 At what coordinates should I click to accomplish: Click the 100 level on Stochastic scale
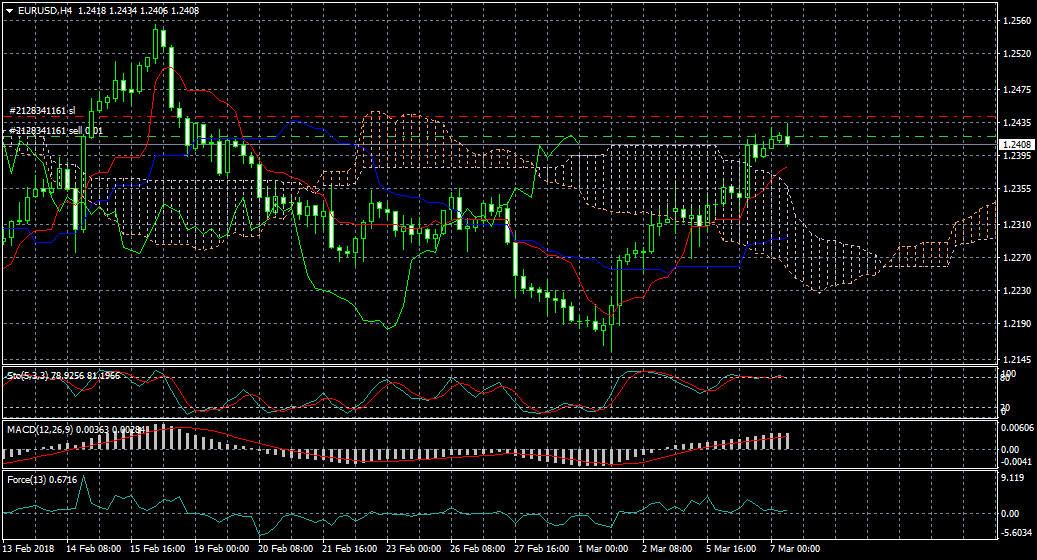[1010, 373]
